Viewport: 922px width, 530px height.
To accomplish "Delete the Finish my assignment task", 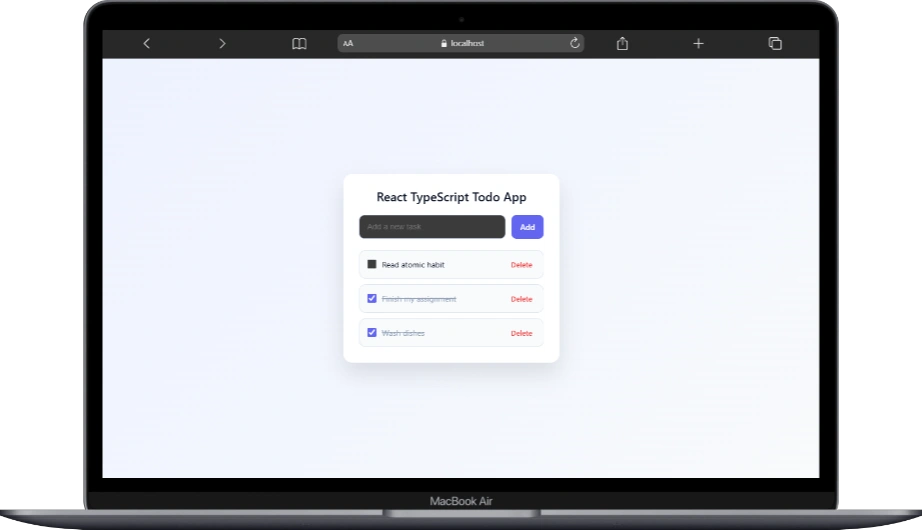I will click(x=522, y=299).
